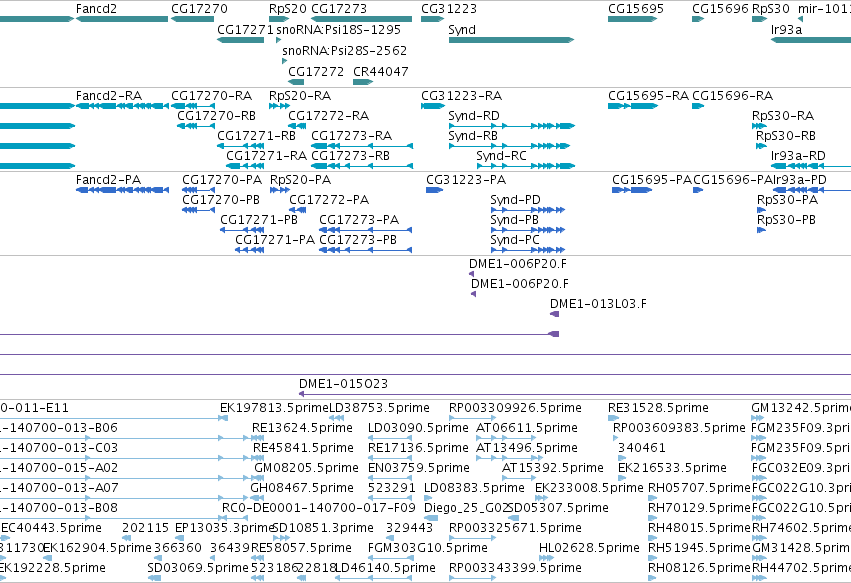The image size is (851, 583).
Task: Click protein Ir93a-PD label
Action: coord(799,180)
